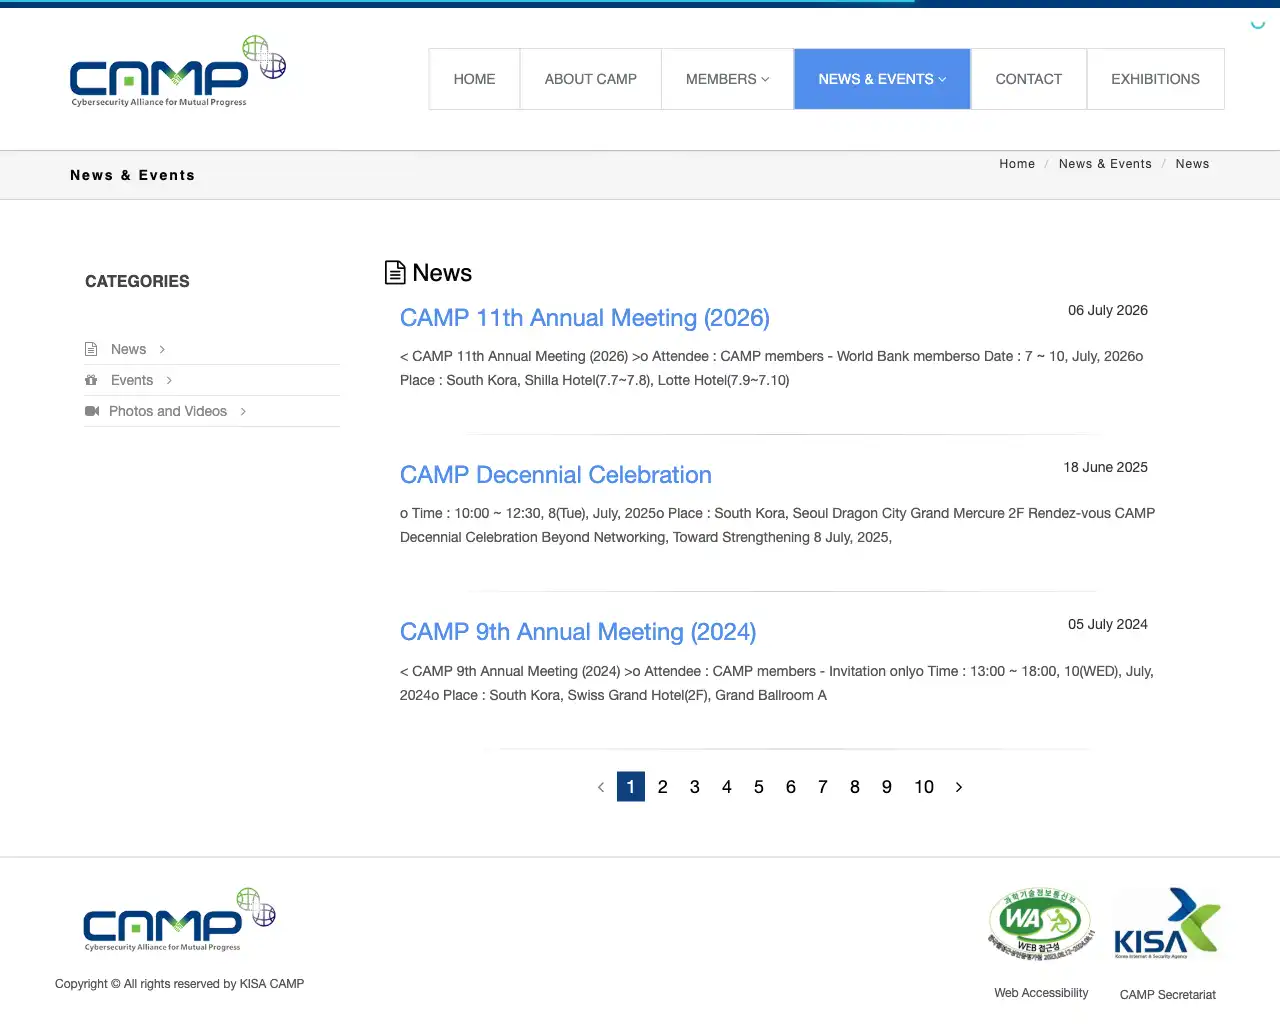The width and height of the screenshot is (1280, 1024).
Task: Go to page 2
Action: [663, 787]
